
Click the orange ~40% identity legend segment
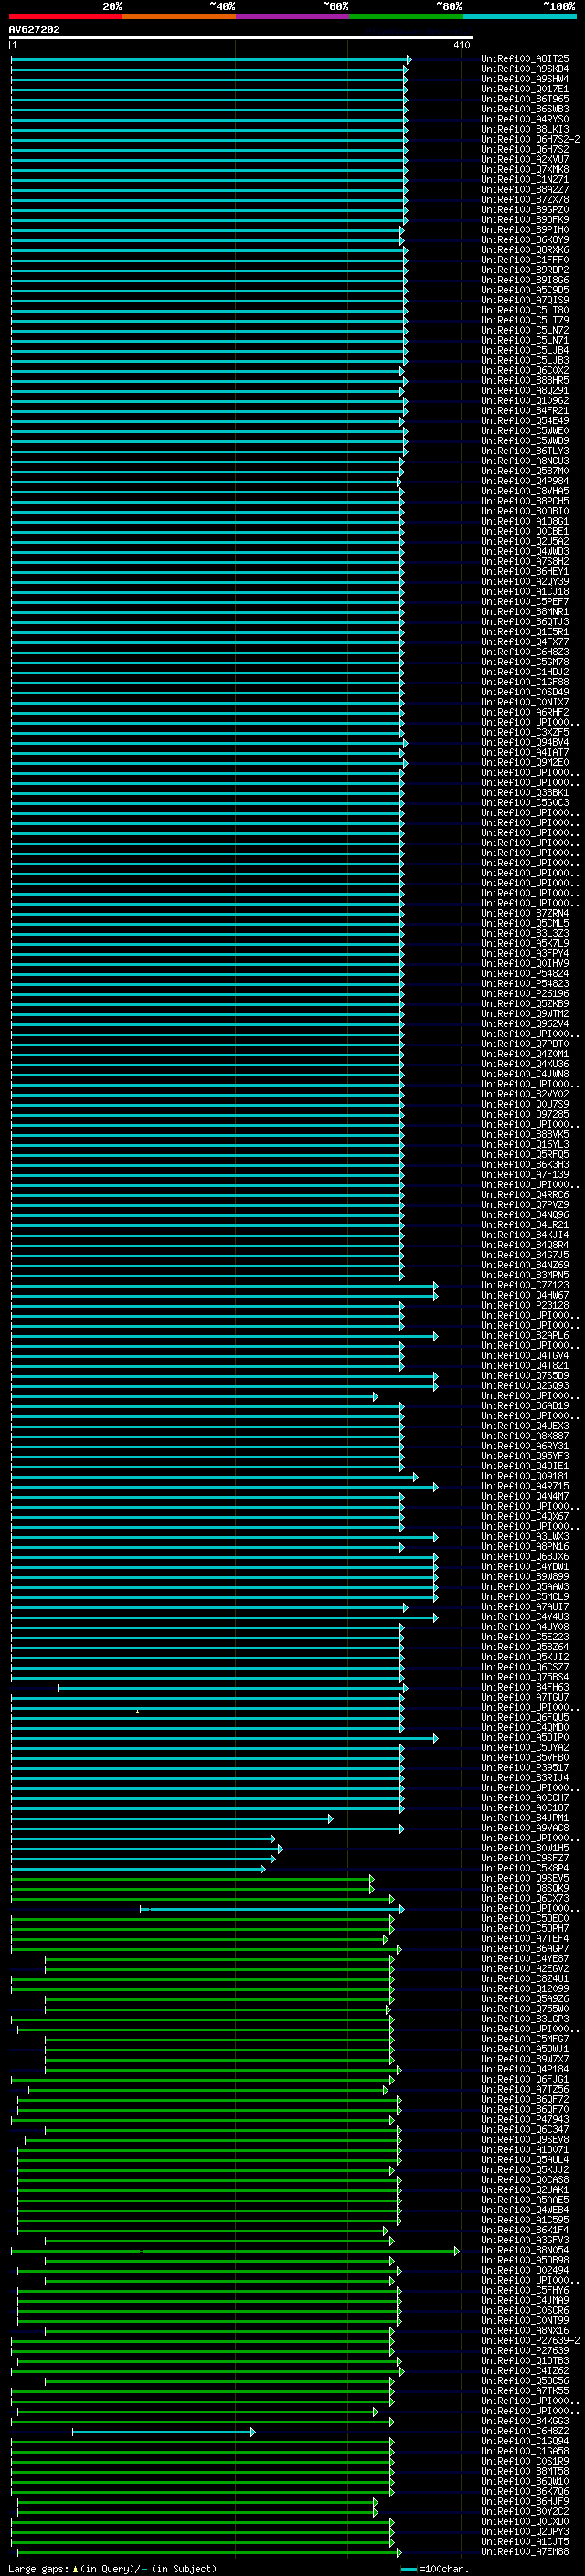(x=179, y=16)
